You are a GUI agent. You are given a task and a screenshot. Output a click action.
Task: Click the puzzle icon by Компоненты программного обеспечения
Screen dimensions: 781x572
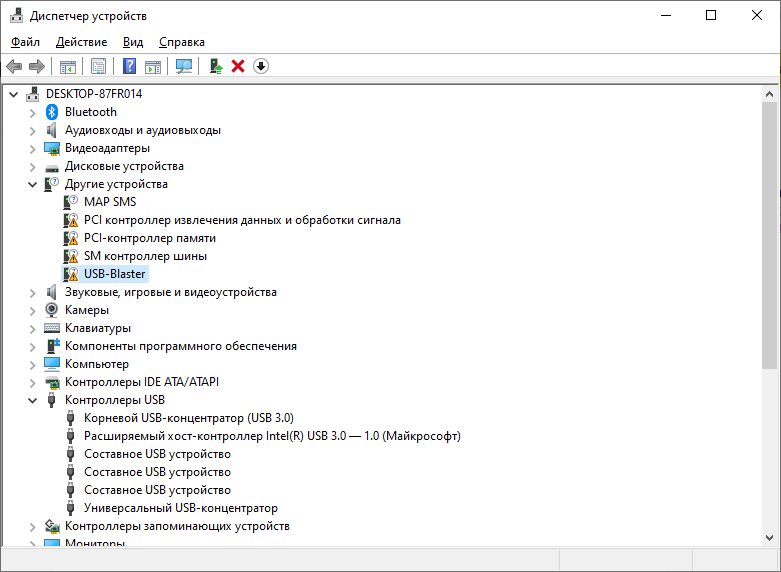(x=52, y=345)
